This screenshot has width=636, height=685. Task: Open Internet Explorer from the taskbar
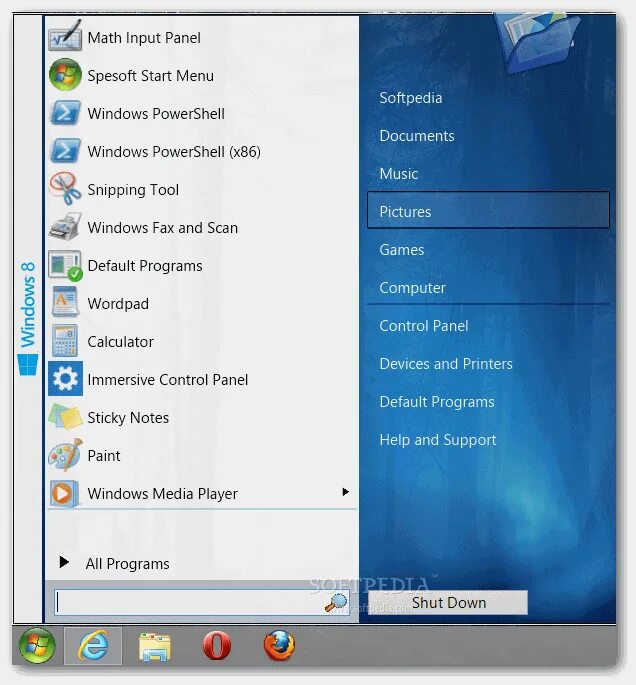93,646
